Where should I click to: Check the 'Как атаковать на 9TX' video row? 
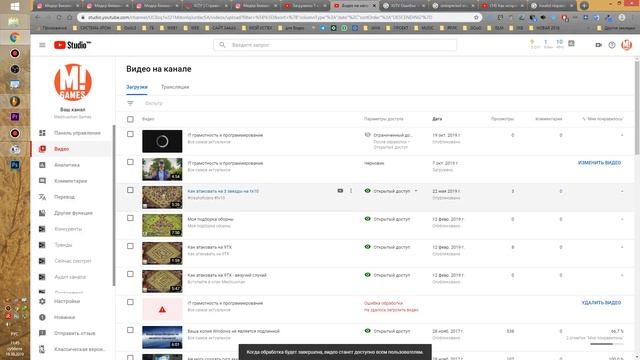(130, 246)
